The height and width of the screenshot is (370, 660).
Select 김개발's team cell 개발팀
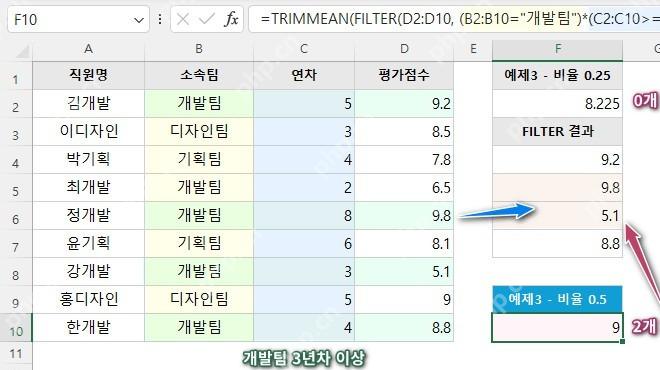(x=199, y=104)
